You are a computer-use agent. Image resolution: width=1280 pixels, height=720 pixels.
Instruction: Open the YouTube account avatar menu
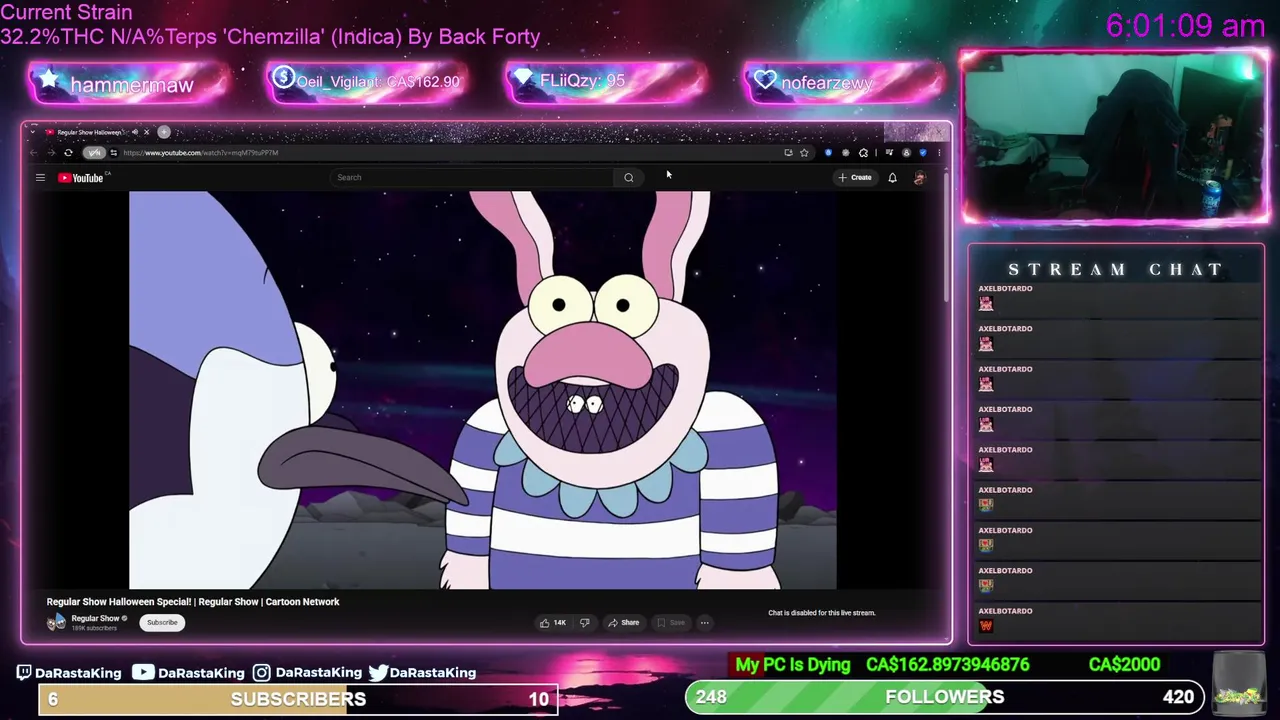tap(920, 178)
